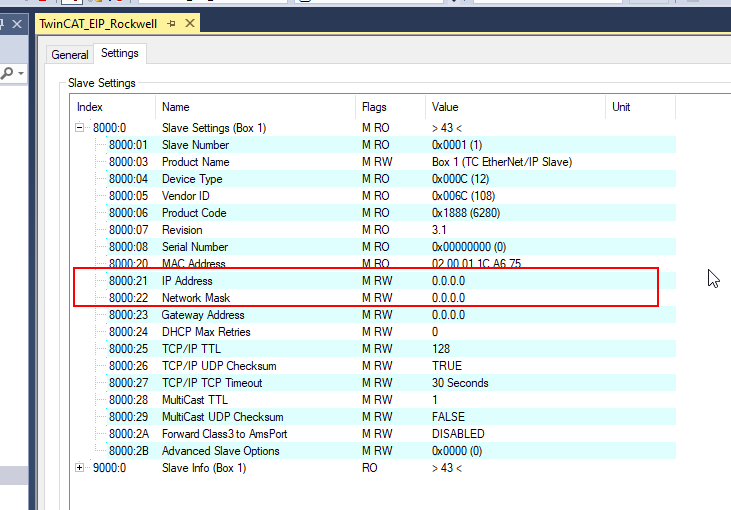Image resolution: width=731 pixels, height=510 pixels.
Task: Select the 8000:21 IP Address row
Action: (373, 281)
